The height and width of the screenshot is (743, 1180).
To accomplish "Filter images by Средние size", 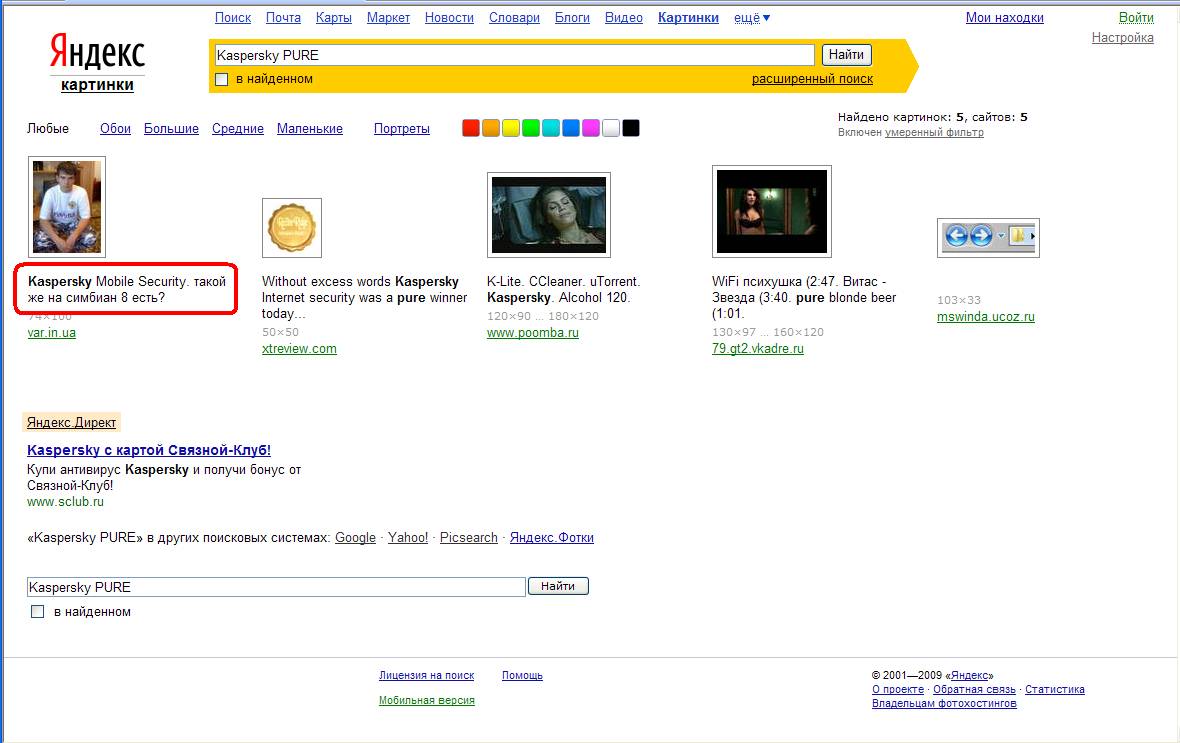I will (238, 129).
